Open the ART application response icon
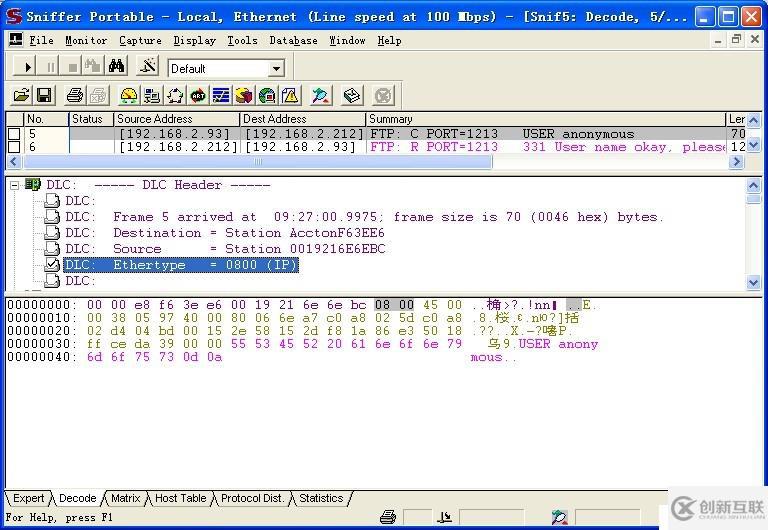Image resolution: width=768 pixels, height=530 pixels. [x=198, y=95]
